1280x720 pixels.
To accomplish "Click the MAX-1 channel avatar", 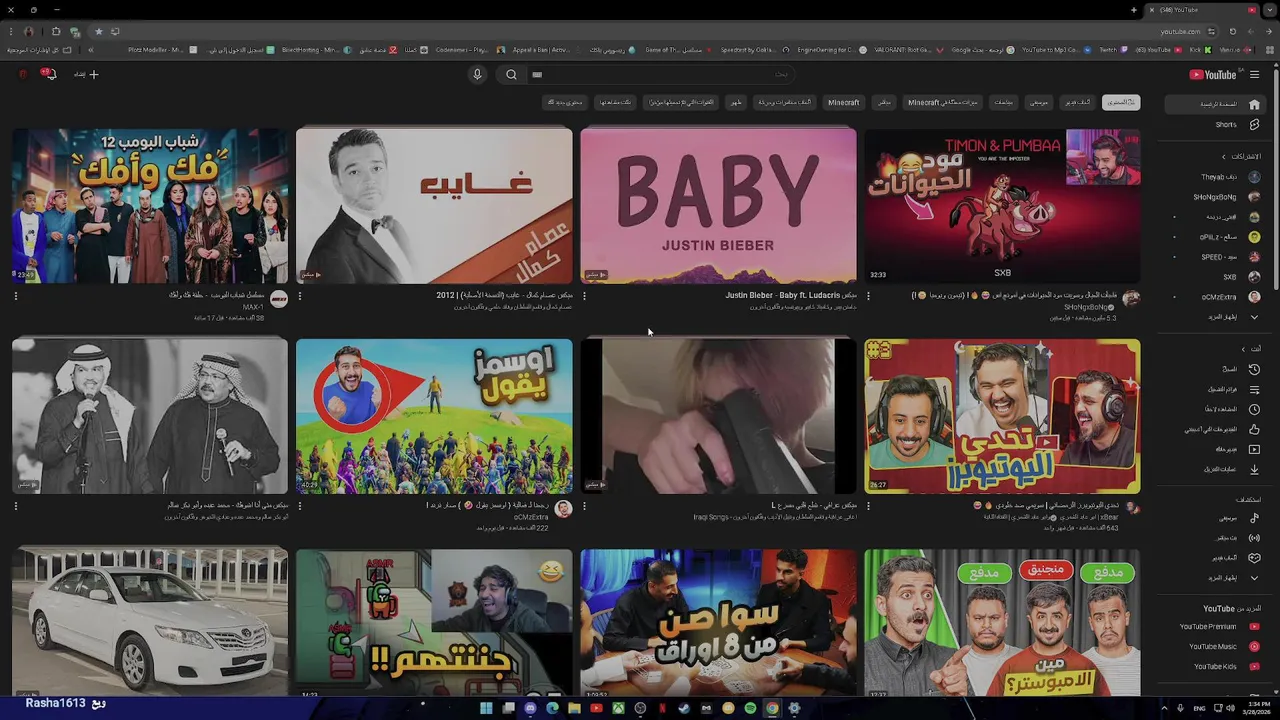I will point(279,299).
